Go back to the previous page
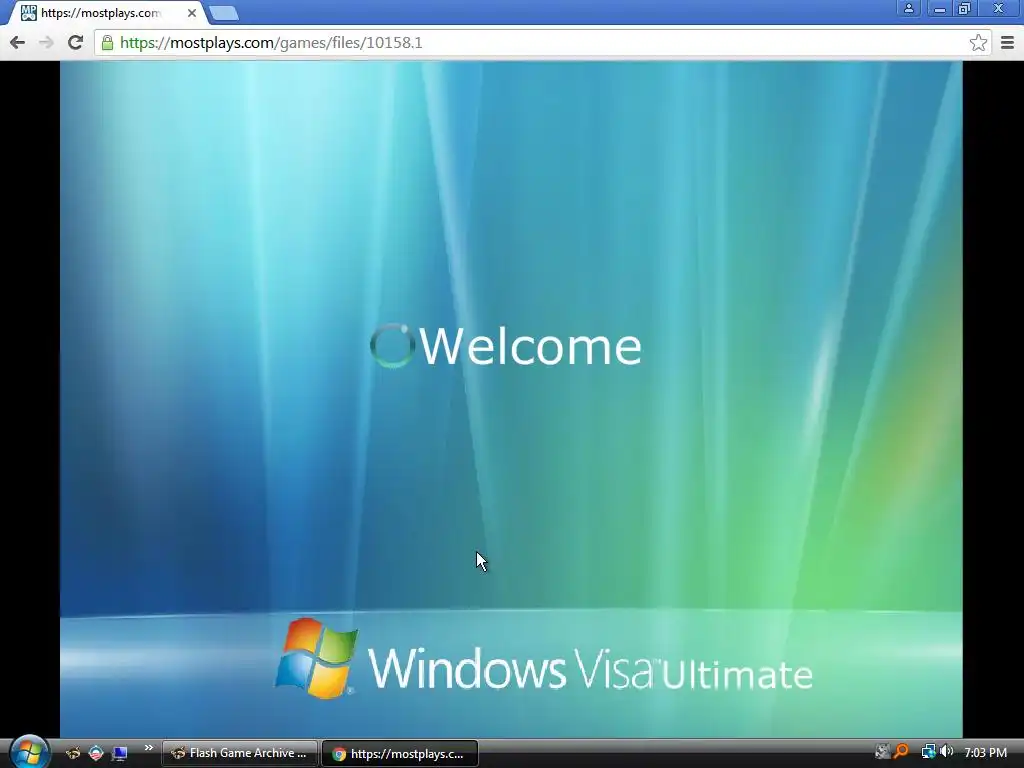This screenshot has height=768, width=1024. click(x=18, y=42)
